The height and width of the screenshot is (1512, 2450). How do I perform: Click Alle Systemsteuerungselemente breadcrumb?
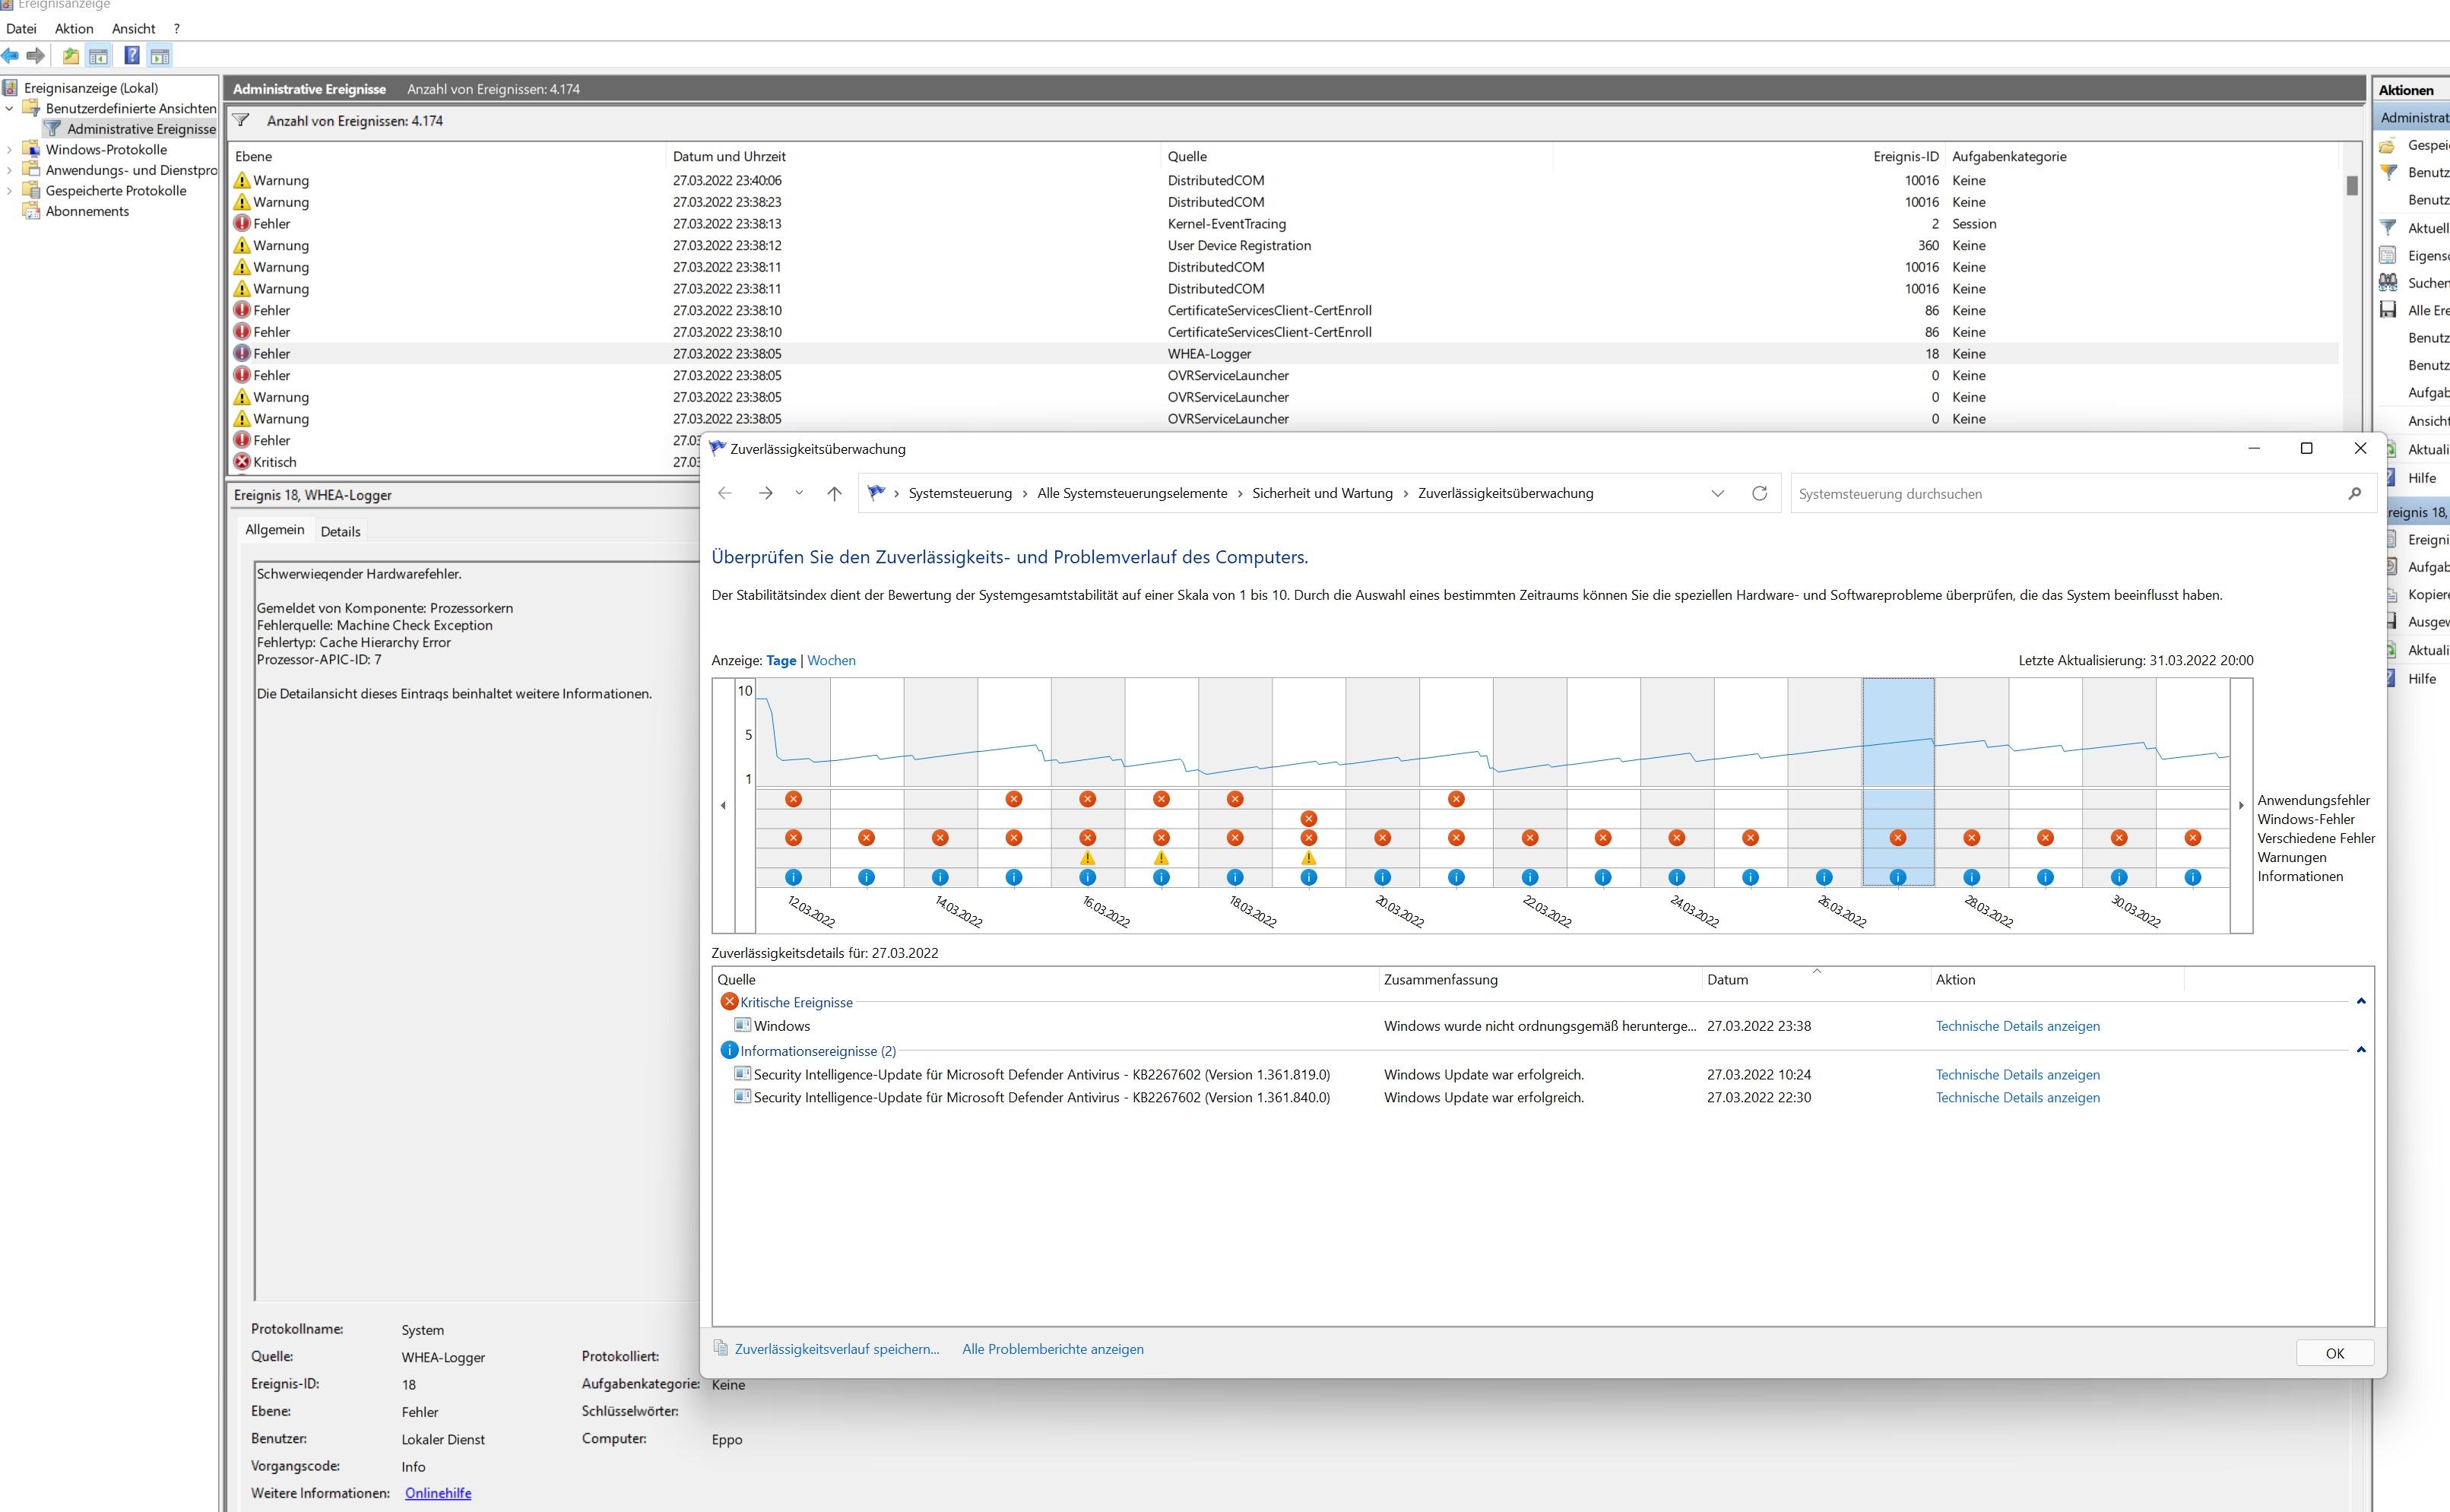(x=1132, y=493)
